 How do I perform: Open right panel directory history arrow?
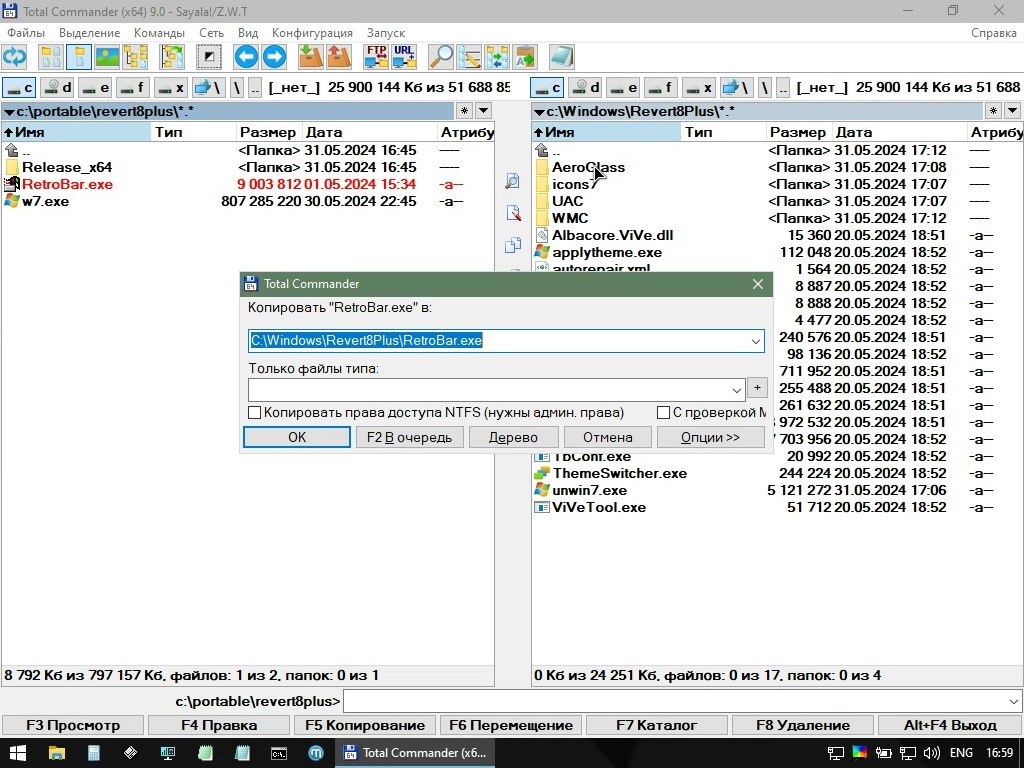pyautogui.click(x=1012, y=111)
